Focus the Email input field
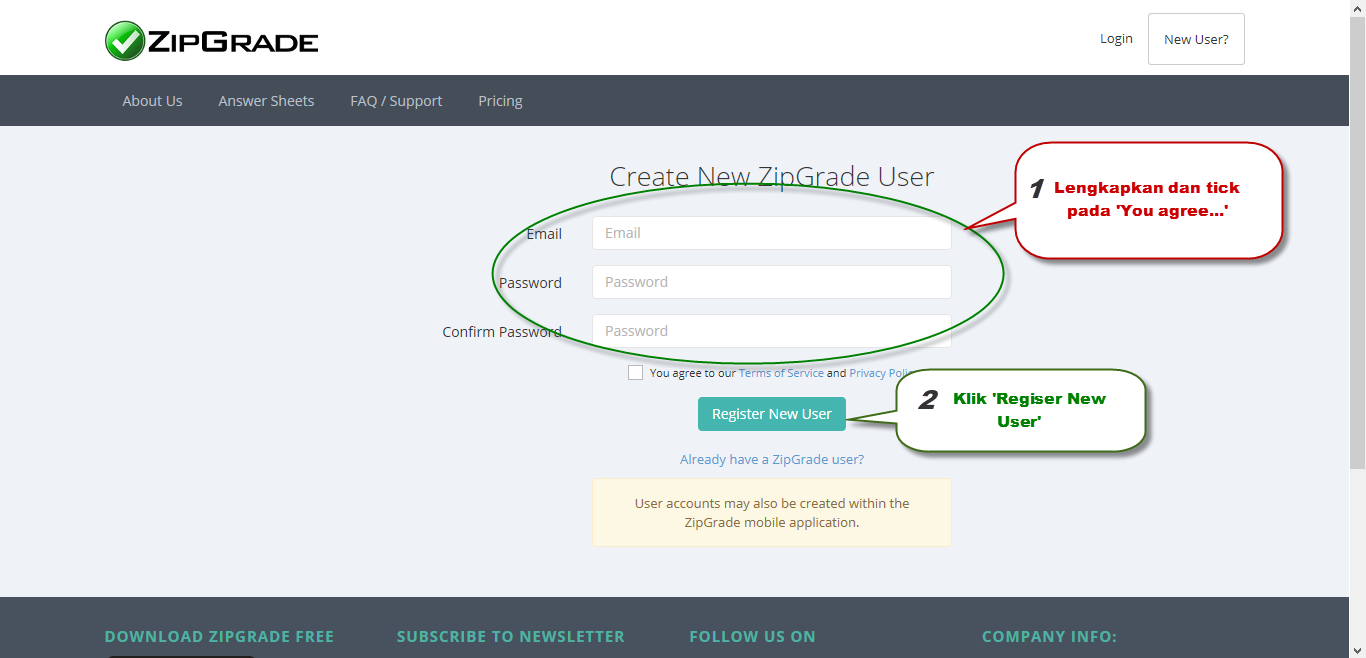 [x=771, y=233]
